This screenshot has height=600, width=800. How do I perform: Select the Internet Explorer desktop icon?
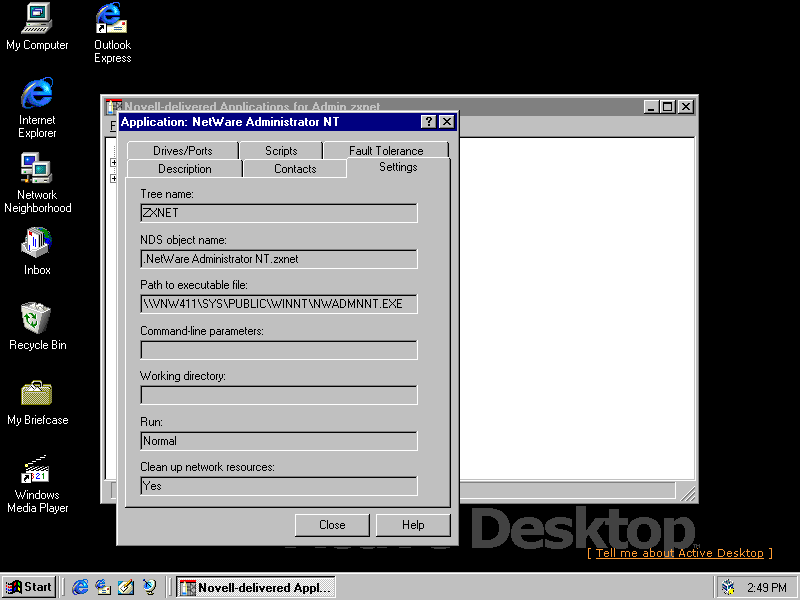[x=37, y=108]
